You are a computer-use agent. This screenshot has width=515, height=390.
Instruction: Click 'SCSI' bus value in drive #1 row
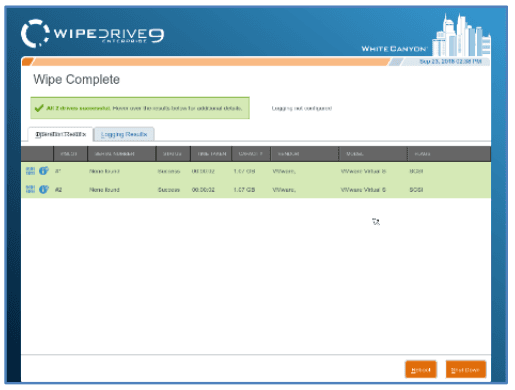(x=416, y=171)
